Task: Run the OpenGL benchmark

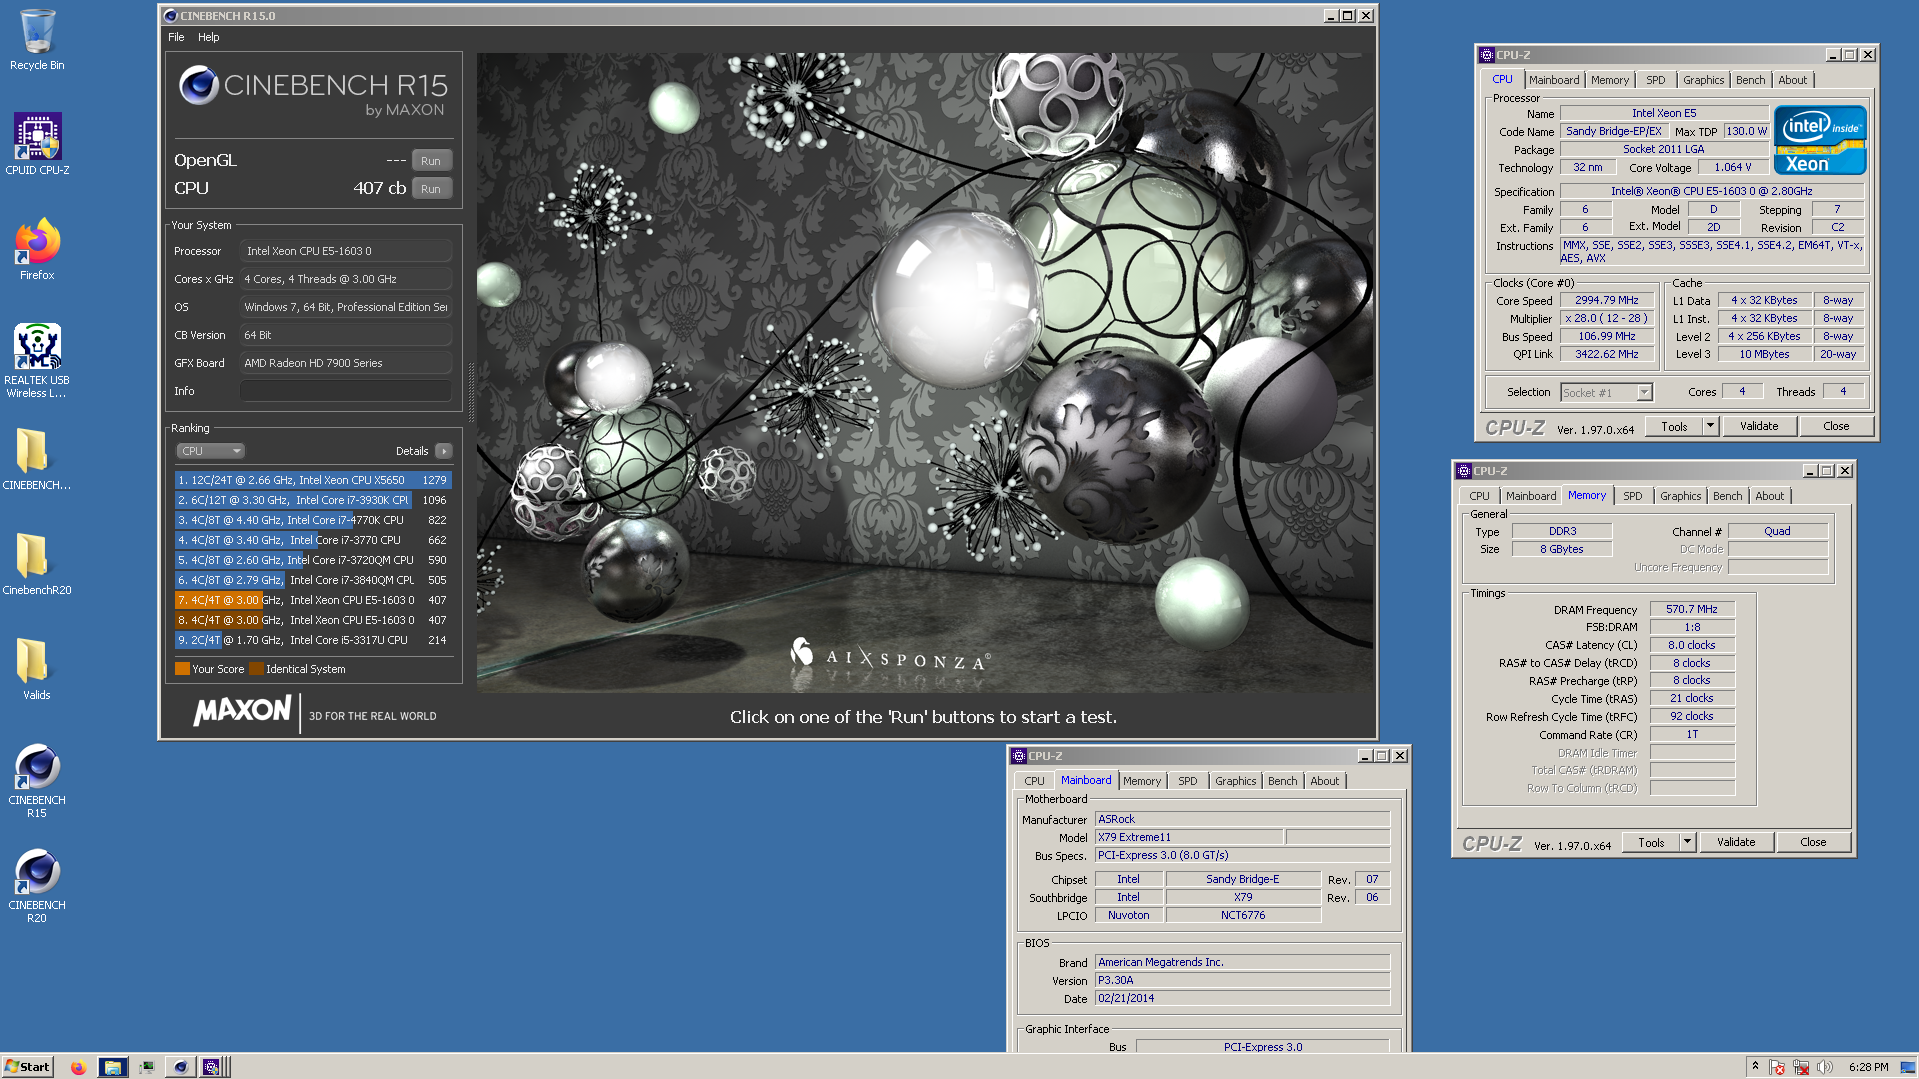Action: (x=431, y=161)
